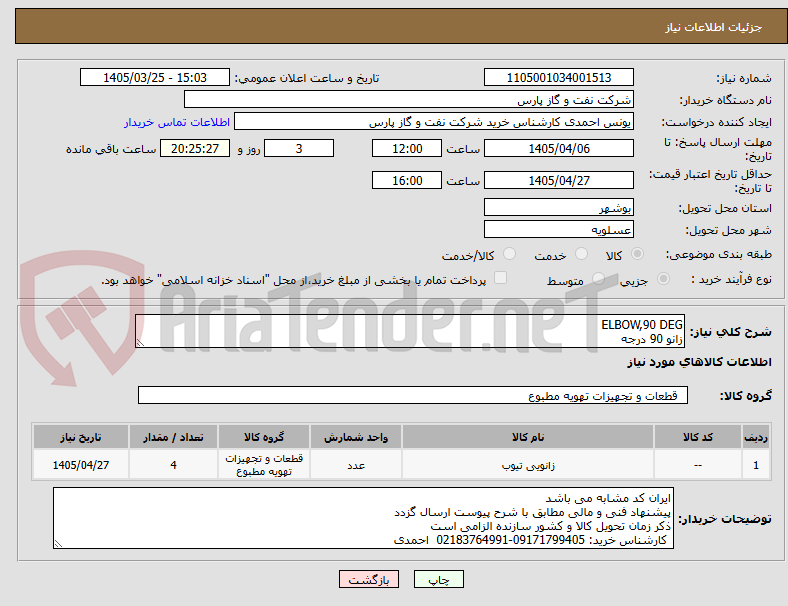Select the متوسط purchase type radio
Viewport: 788px width, 606px height.
598,278
